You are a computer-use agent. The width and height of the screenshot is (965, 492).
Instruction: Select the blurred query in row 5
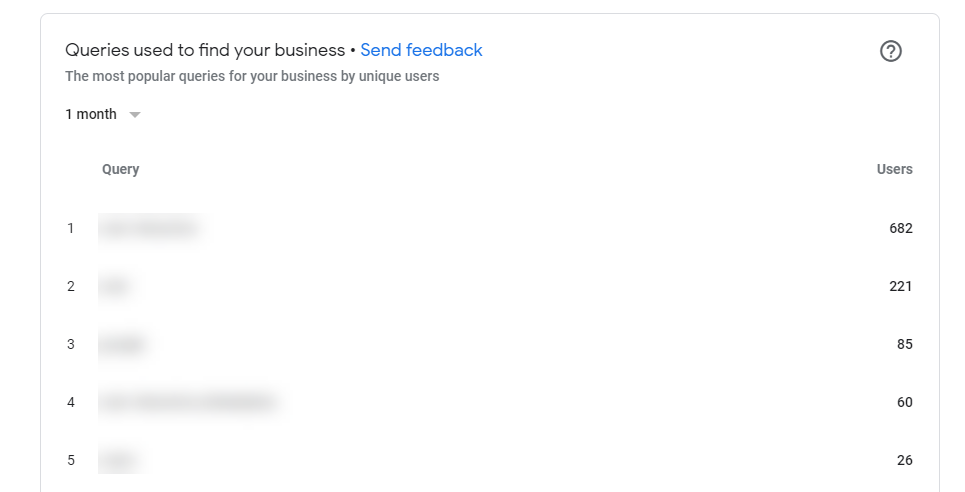pos(121,460)
